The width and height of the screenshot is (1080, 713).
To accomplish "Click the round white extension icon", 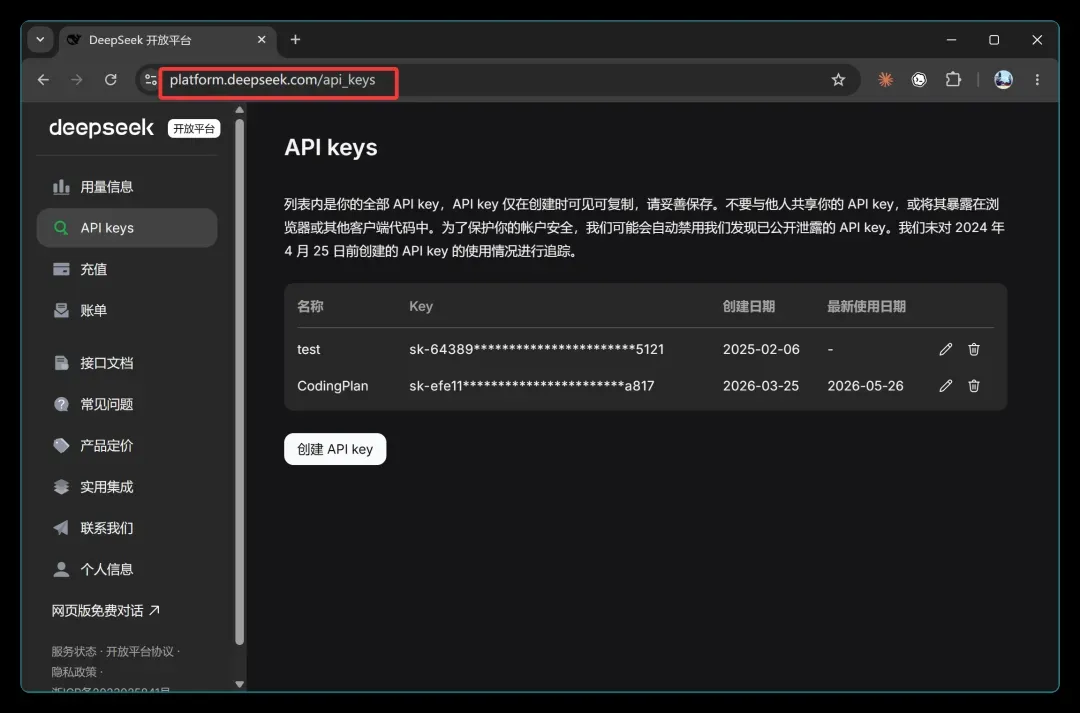I will click(919, 80).
